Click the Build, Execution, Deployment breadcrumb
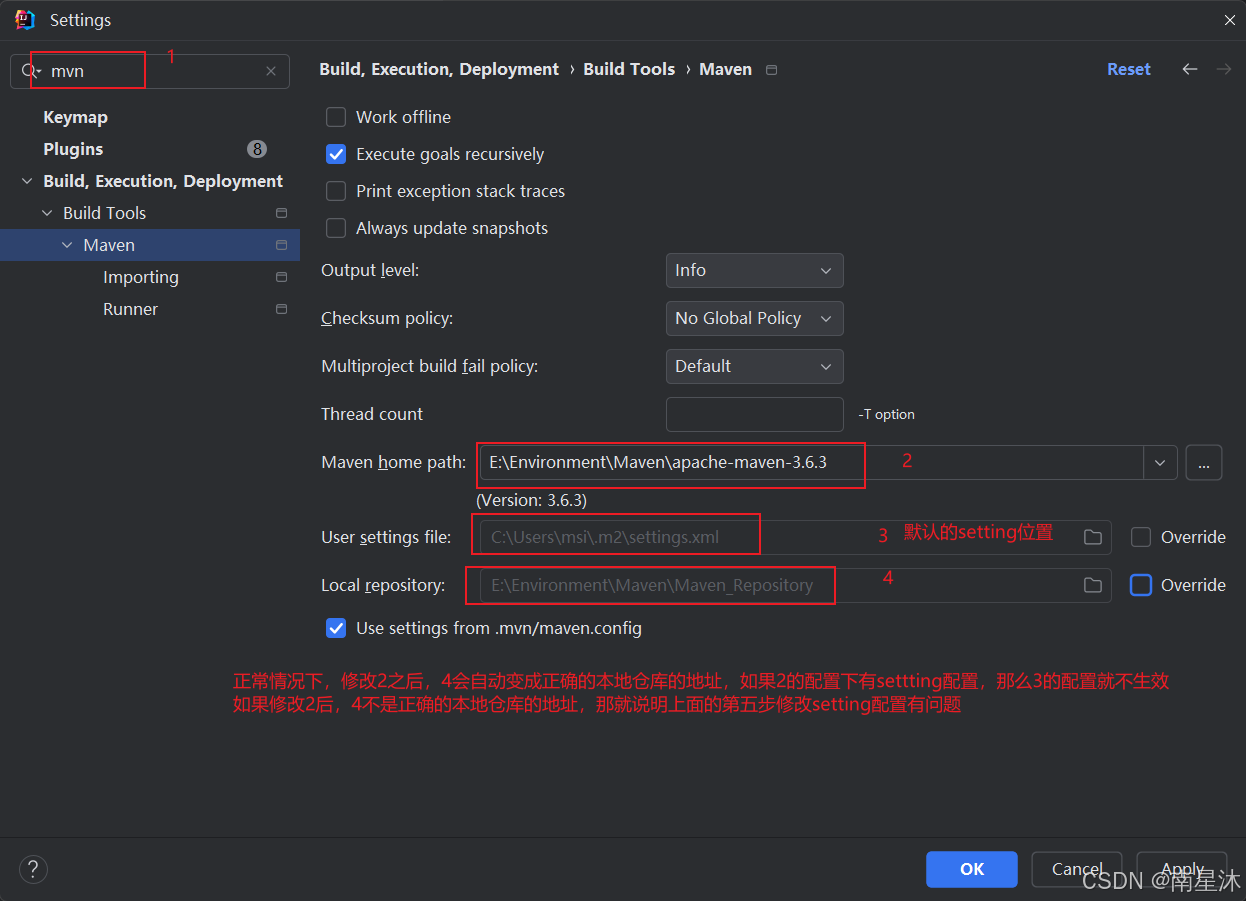The image size is (1246, 901). coord(439,69)
